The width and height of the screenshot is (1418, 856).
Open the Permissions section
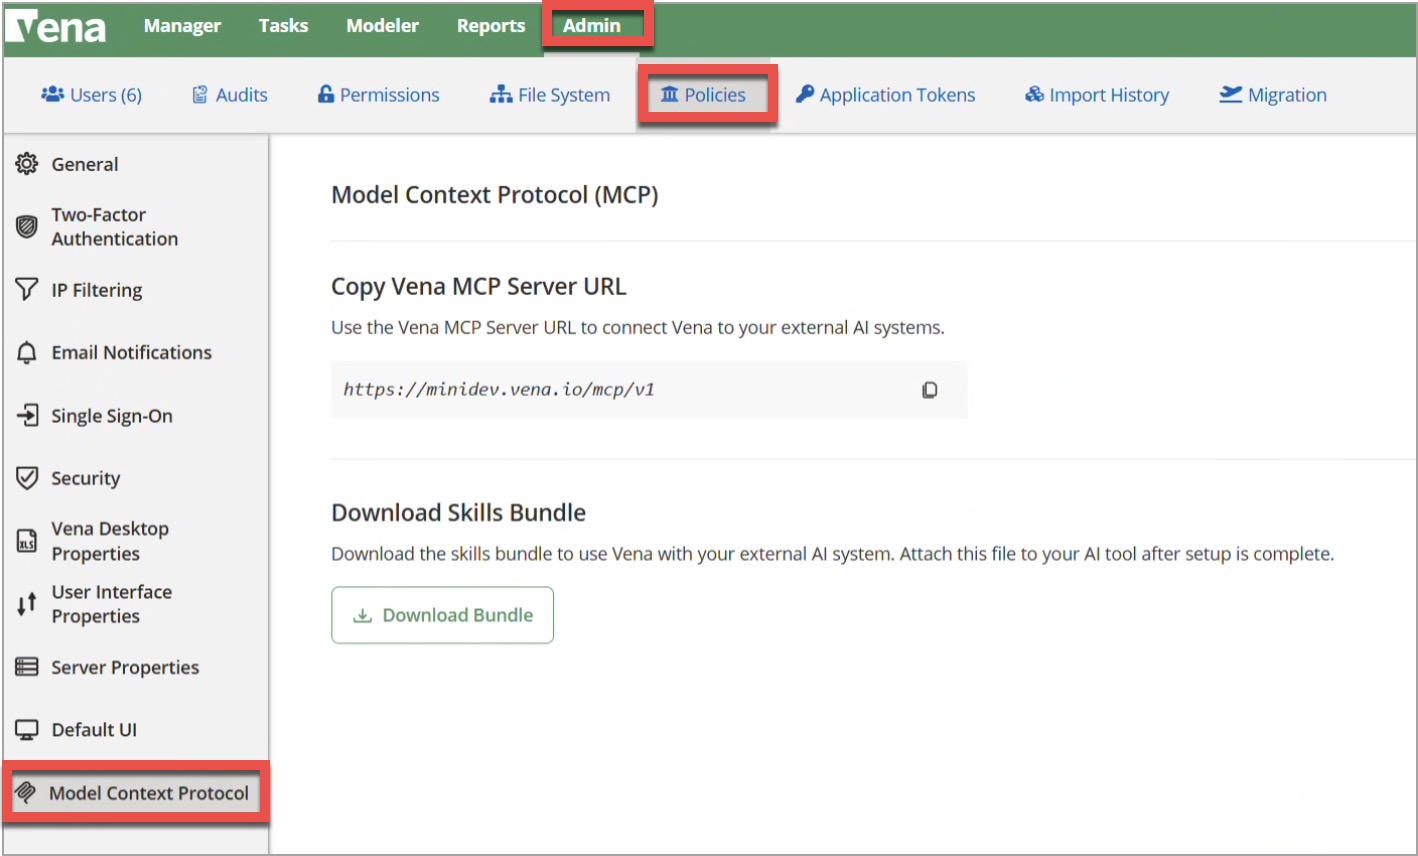[379, 95]
